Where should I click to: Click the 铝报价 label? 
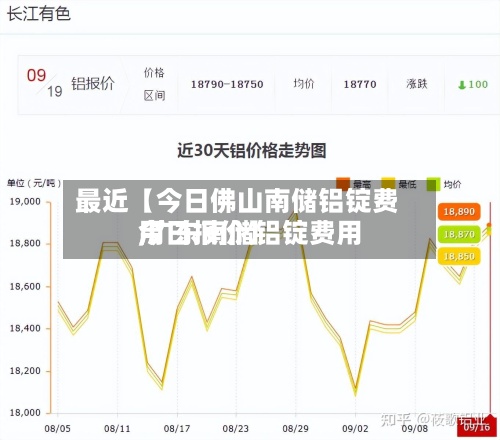pos(93,84)
